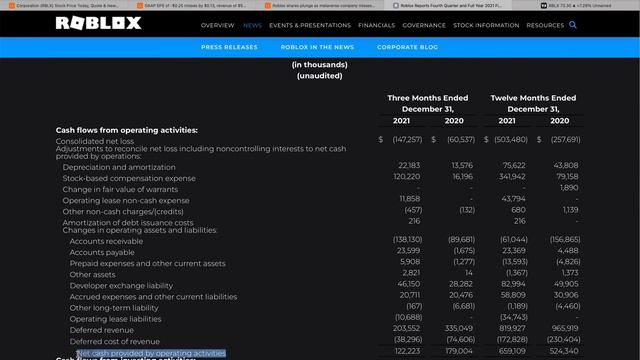Click the Depreciation and amortization label
Viewport: 640px width, 360px height.
click(119, 167)
